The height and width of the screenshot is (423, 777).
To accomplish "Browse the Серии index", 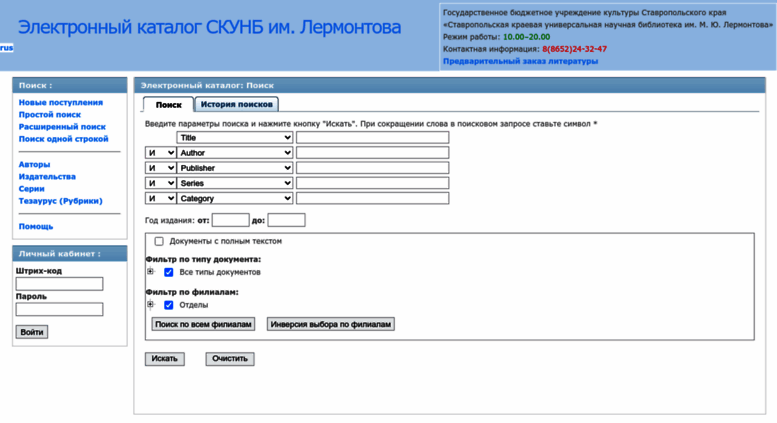I will point(32,189).
